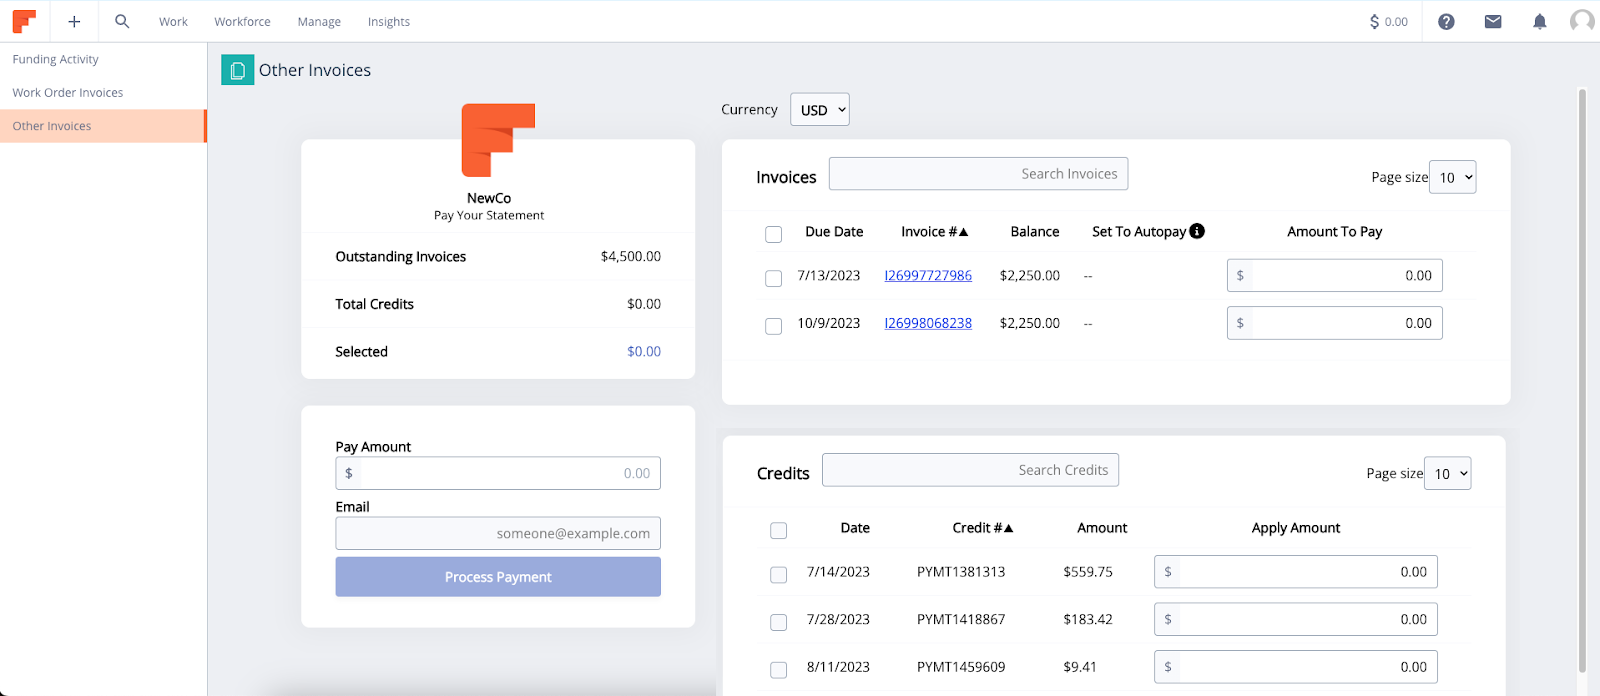Click the page vertical scrollbar

1582,380
